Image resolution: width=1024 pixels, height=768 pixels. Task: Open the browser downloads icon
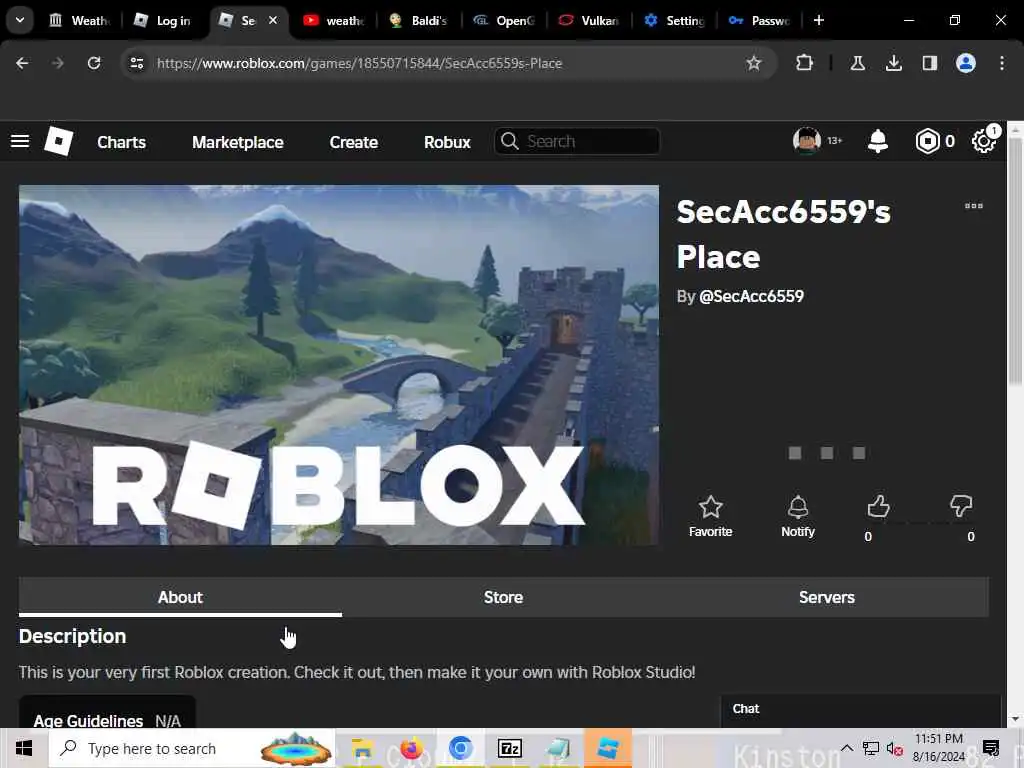tap(893, 63)
